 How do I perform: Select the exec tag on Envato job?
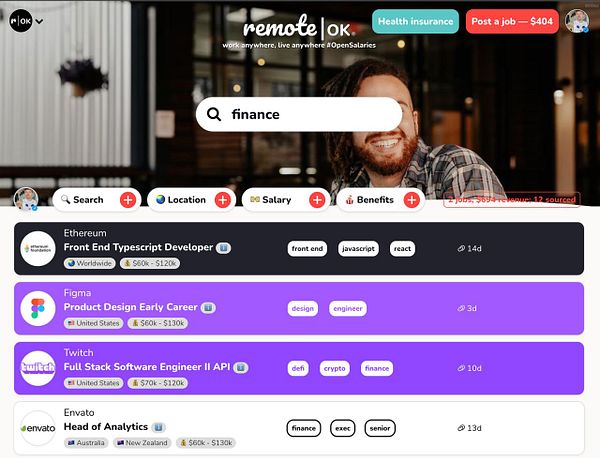coord(342,428)
